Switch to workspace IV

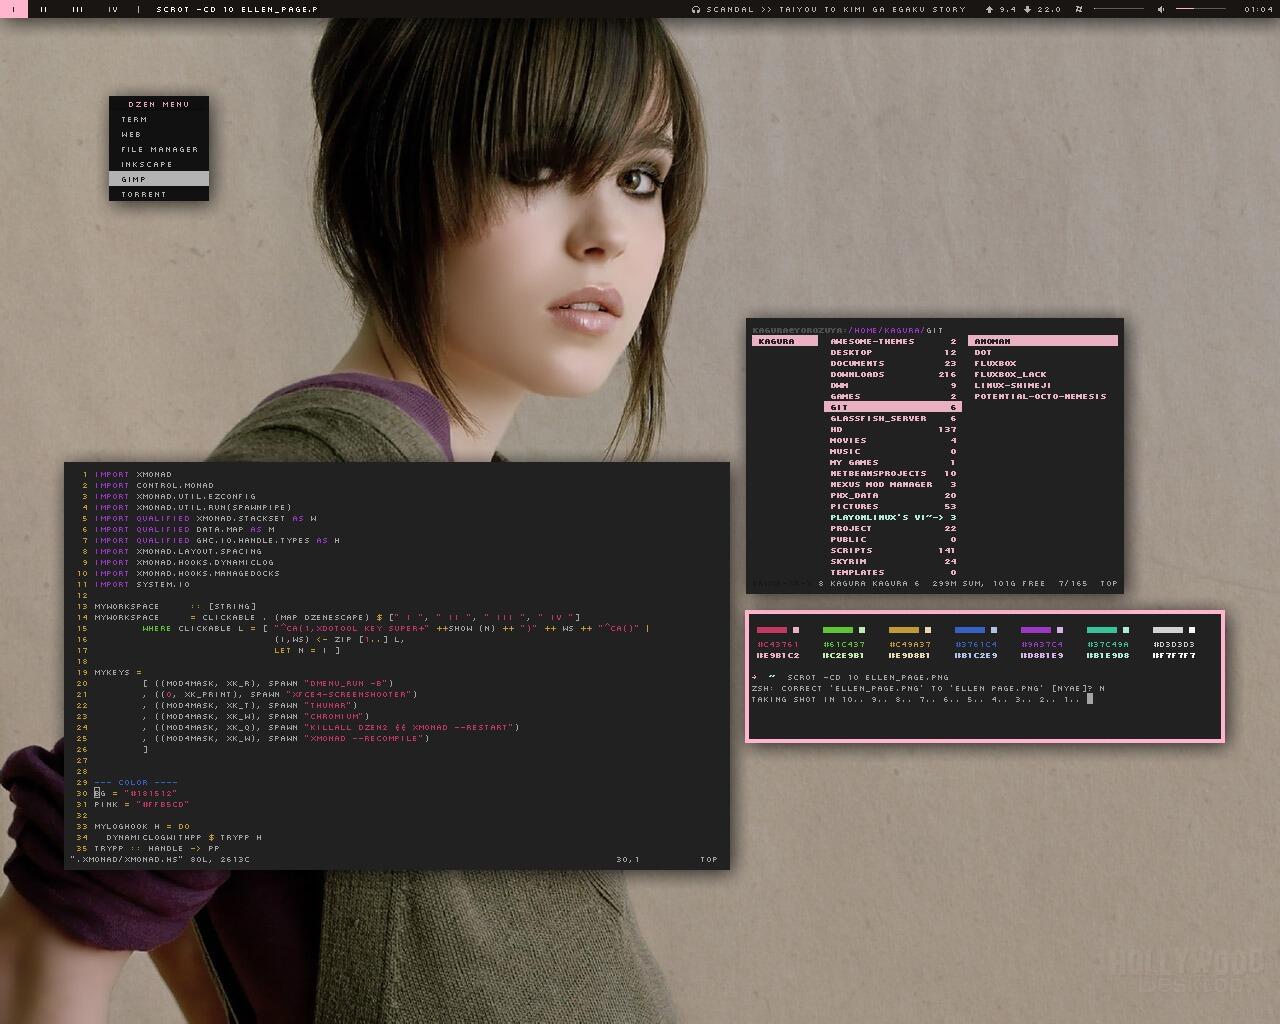point(113,9)
